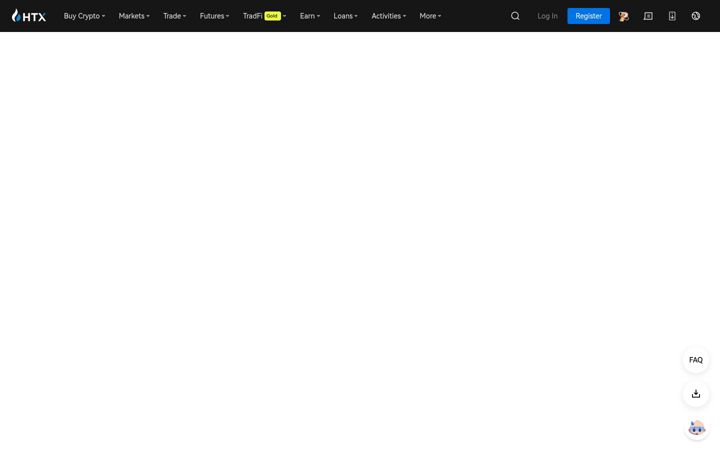
Task: Open the HTX logo homepage
Action: tap(28, 16)
